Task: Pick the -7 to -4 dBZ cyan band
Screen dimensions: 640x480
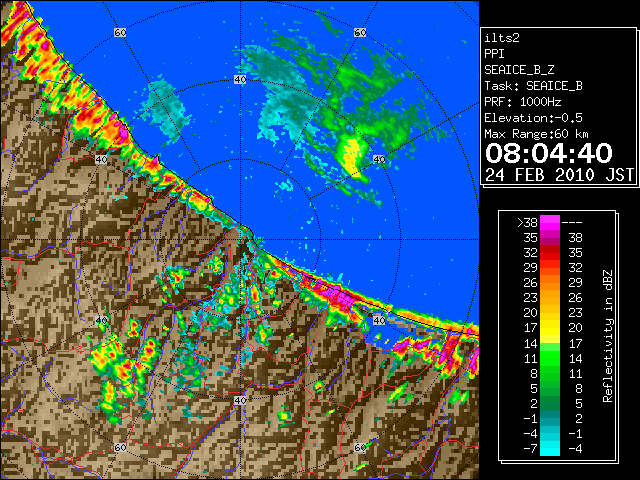Action: click(x=550, y=449)
